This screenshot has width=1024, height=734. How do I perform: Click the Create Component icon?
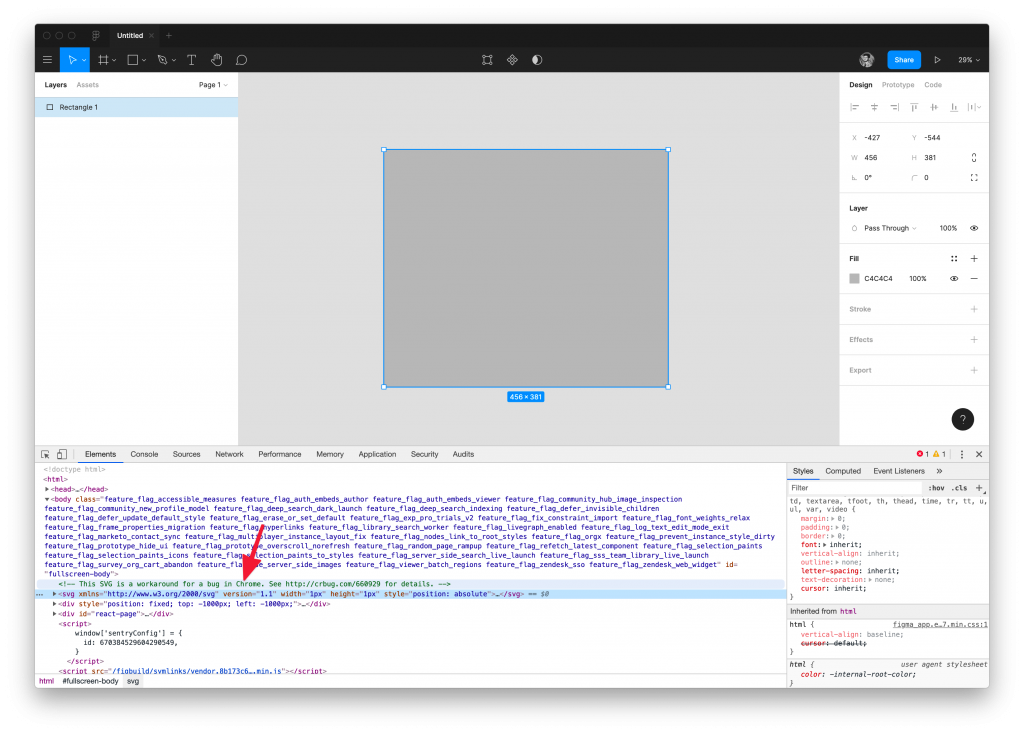(512, 60)
